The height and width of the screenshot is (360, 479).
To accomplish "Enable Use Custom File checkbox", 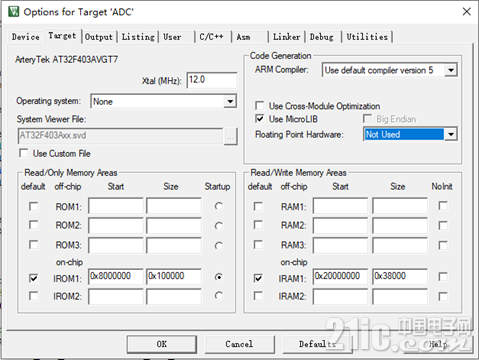I will (x=24, y=153).
